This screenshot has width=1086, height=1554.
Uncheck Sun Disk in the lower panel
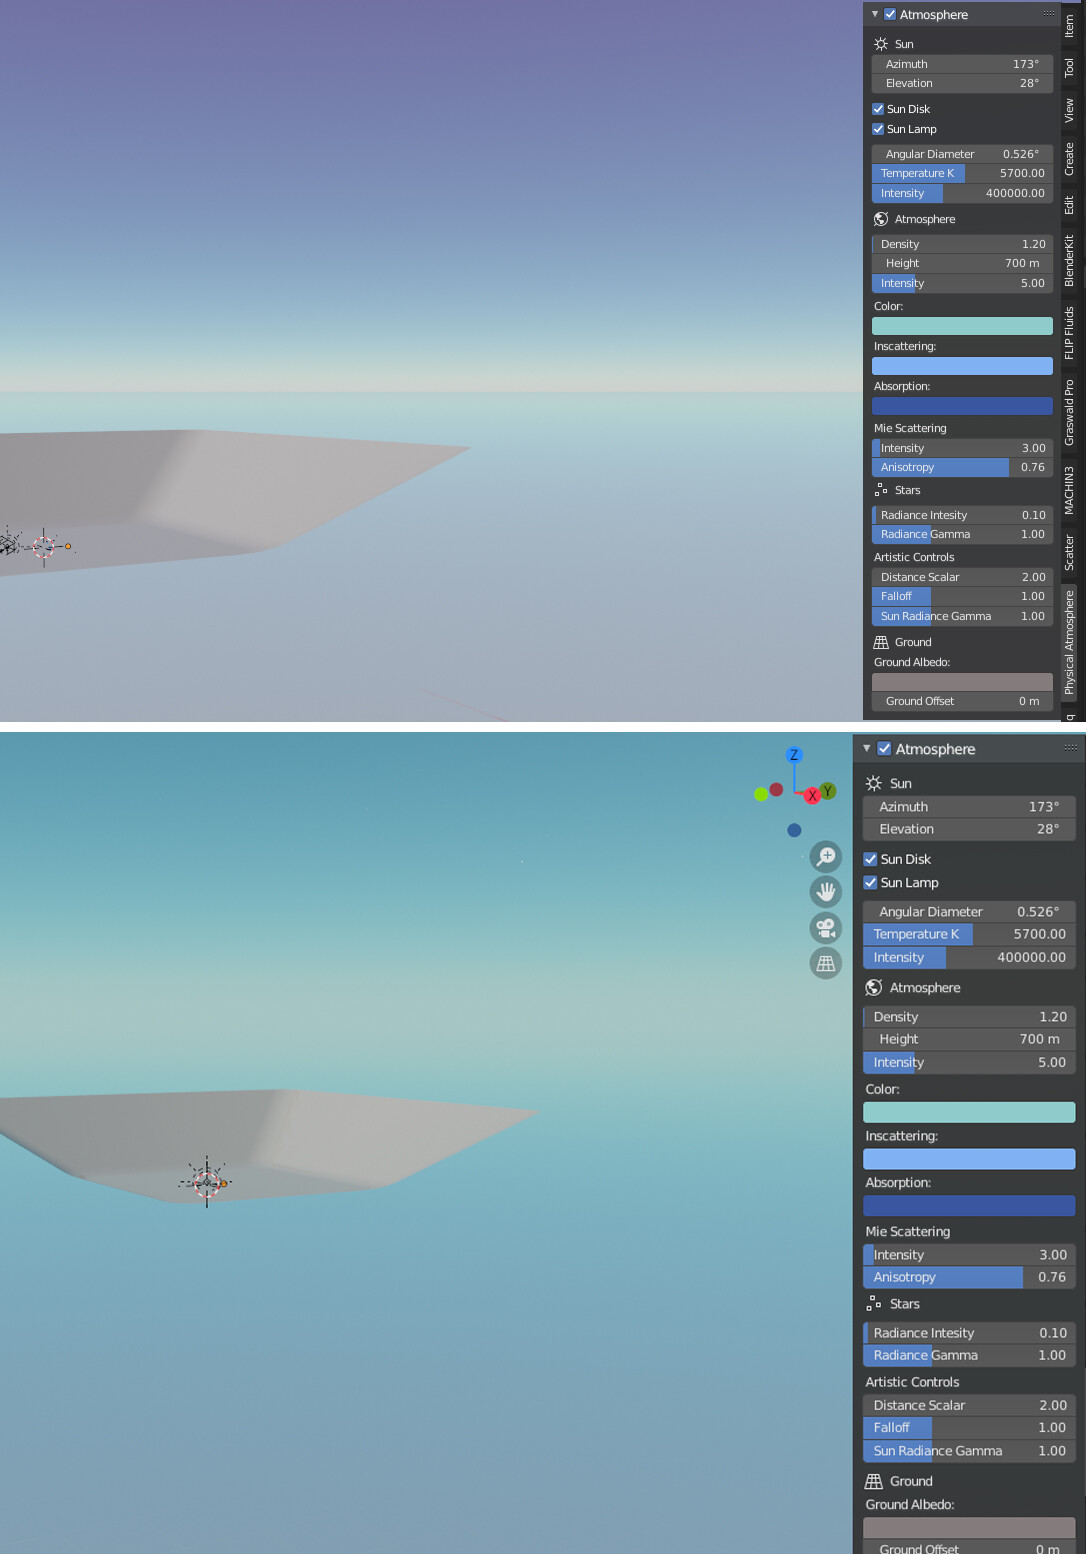[x=870, y=859]
